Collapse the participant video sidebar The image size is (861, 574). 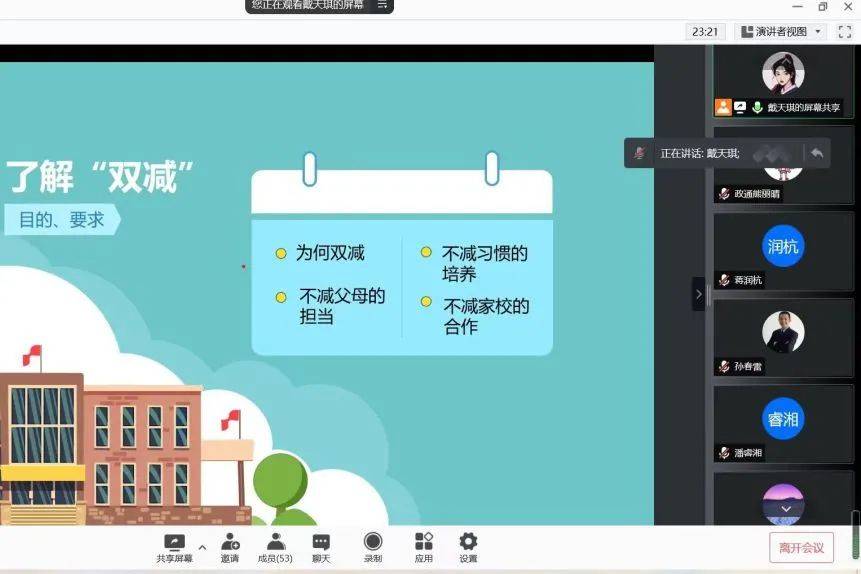[698, 294]
